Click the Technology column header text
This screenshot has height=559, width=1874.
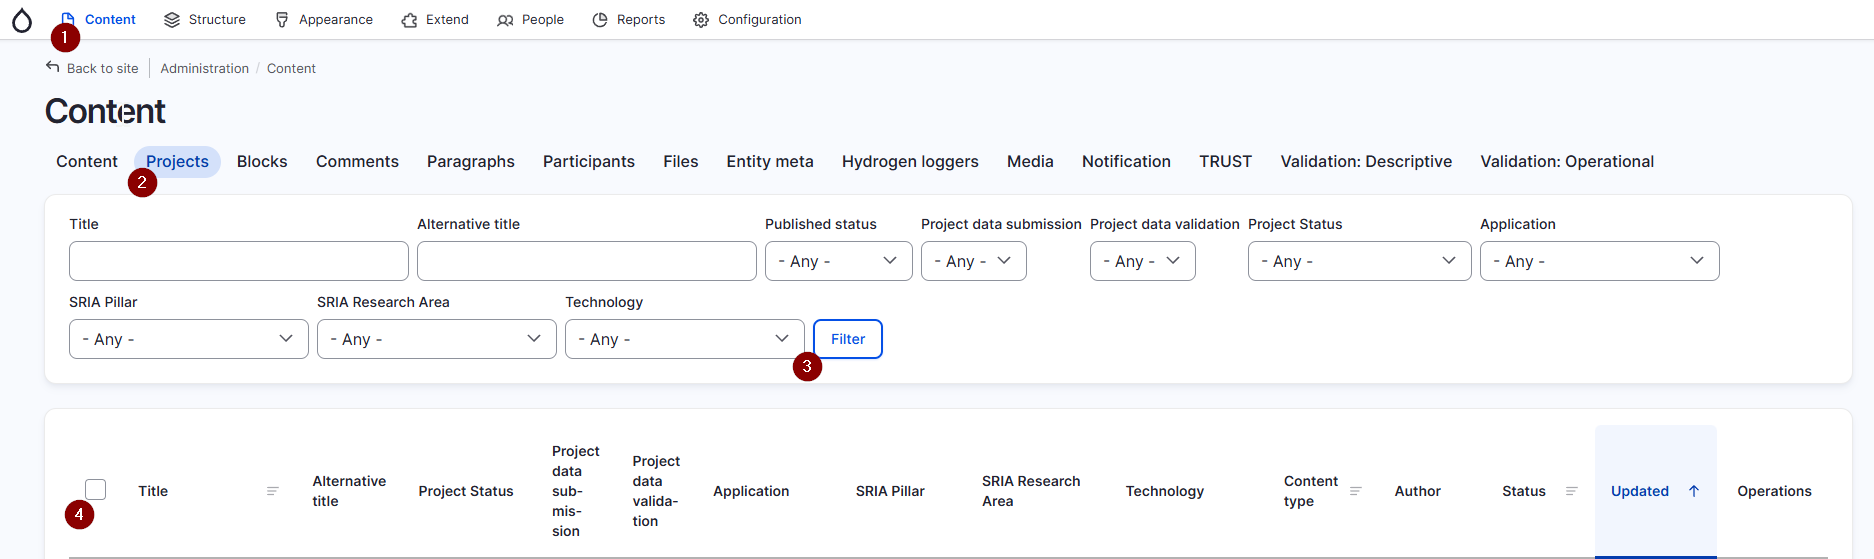[x=1165, y=491]
